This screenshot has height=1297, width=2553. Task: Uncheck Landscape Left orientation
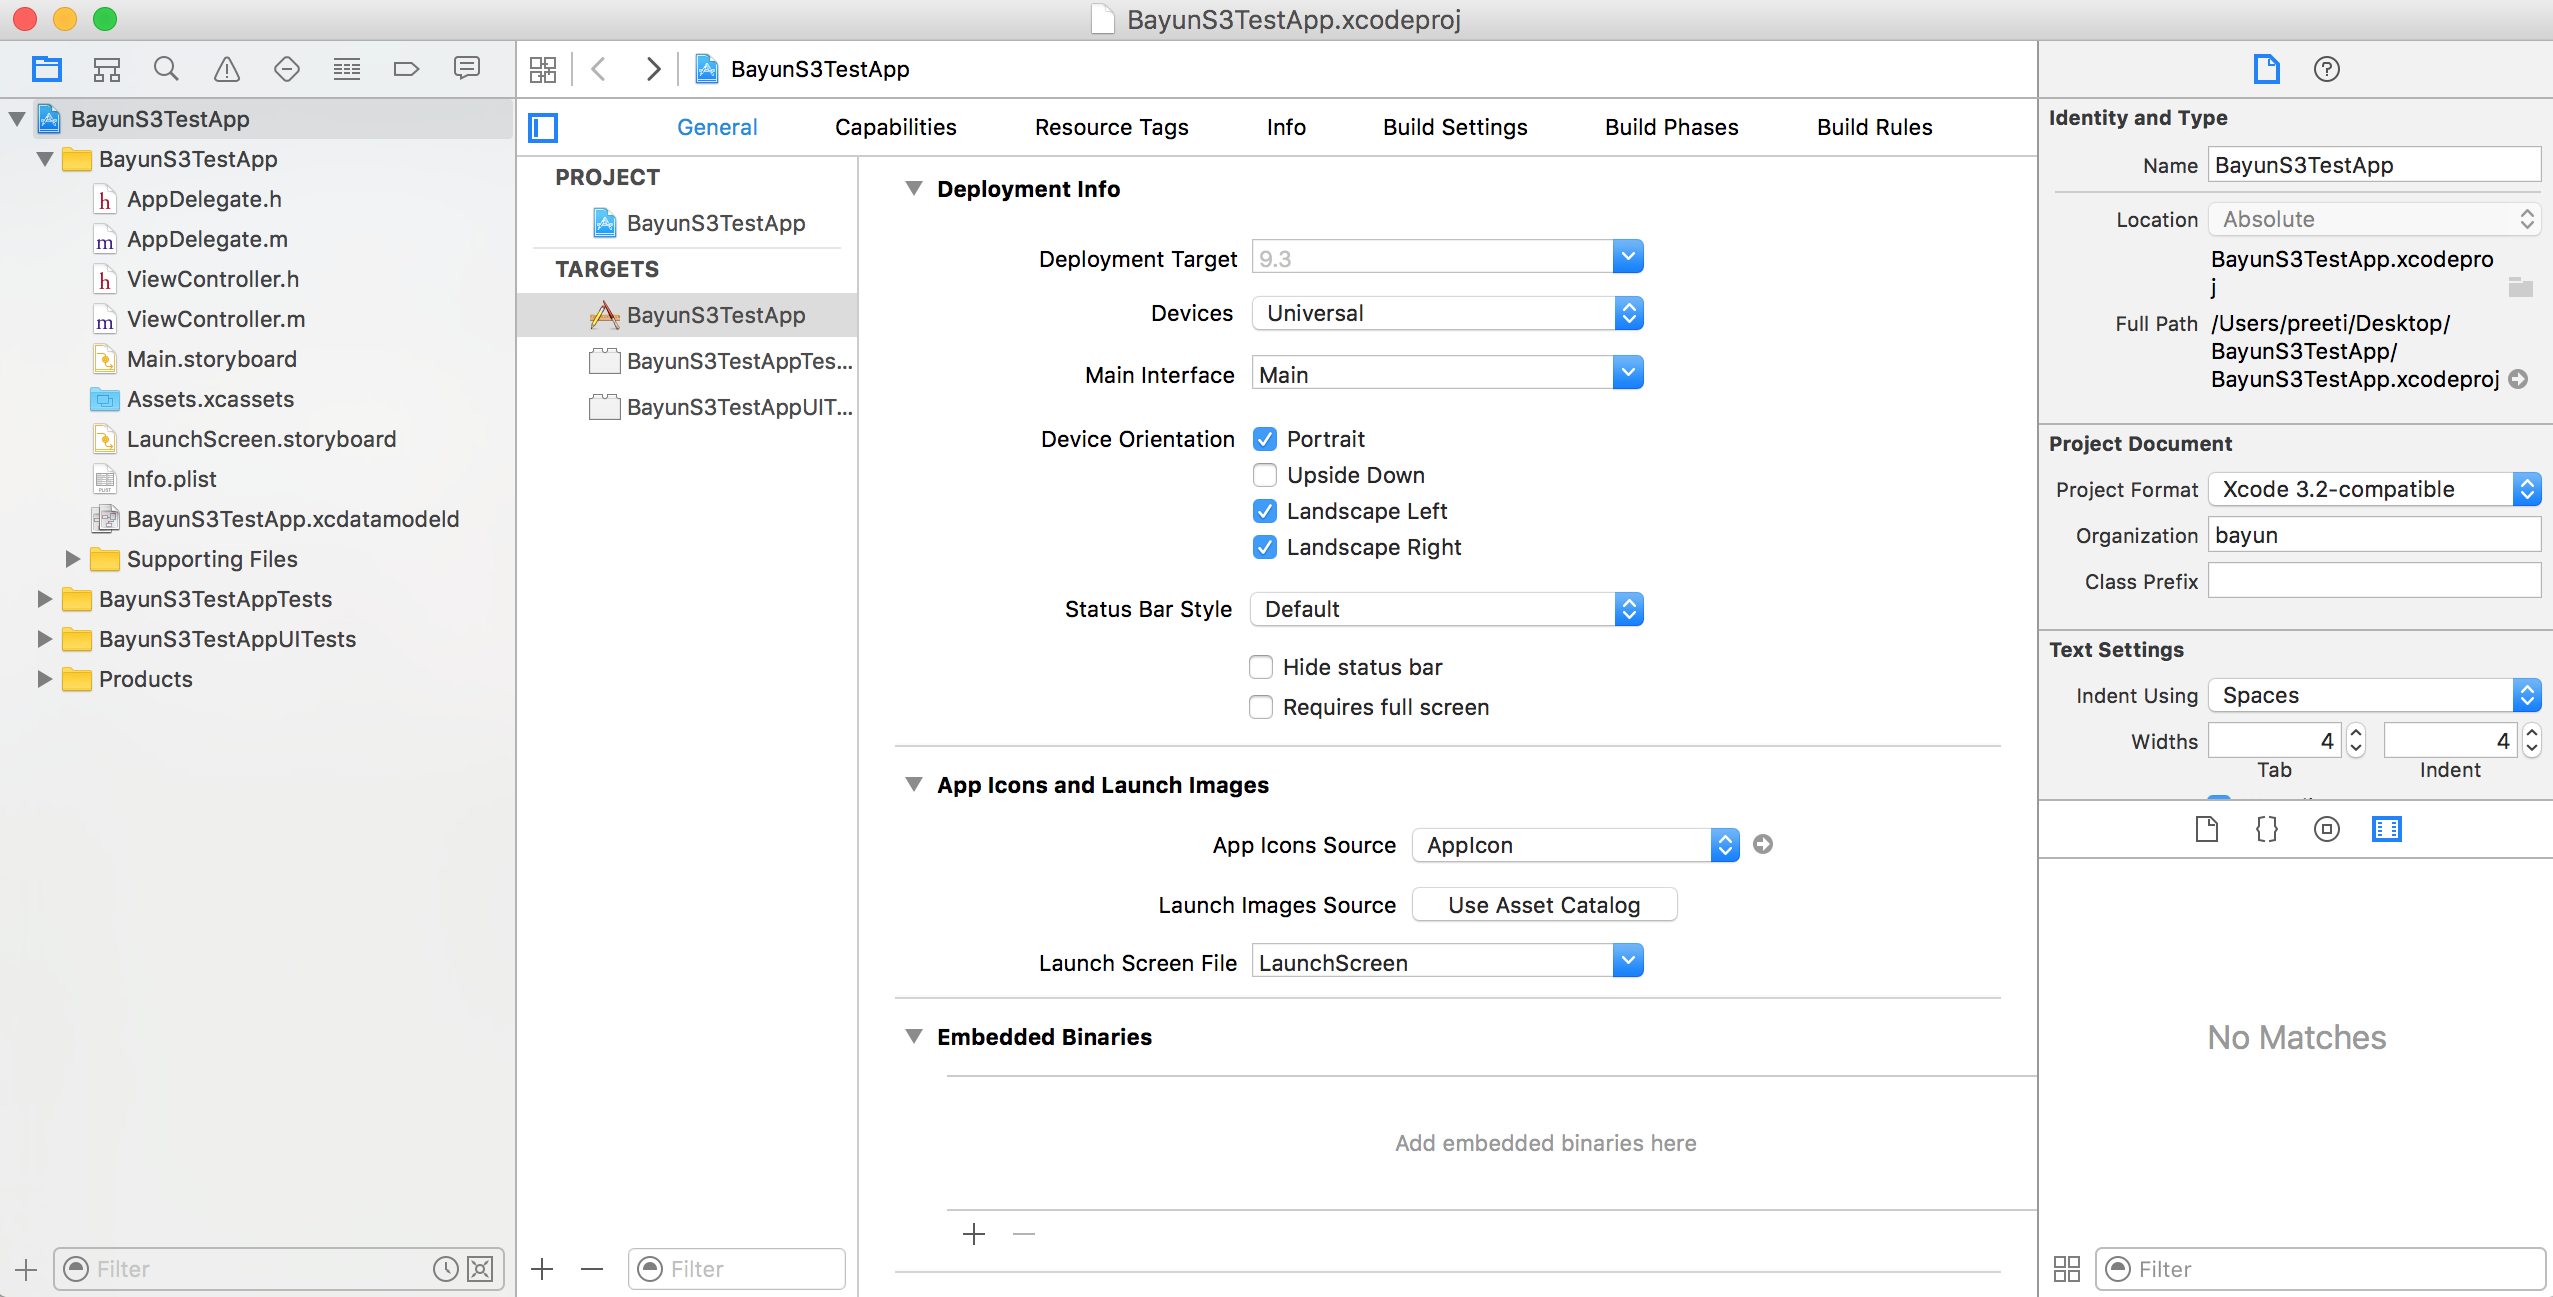[1265, 511]
